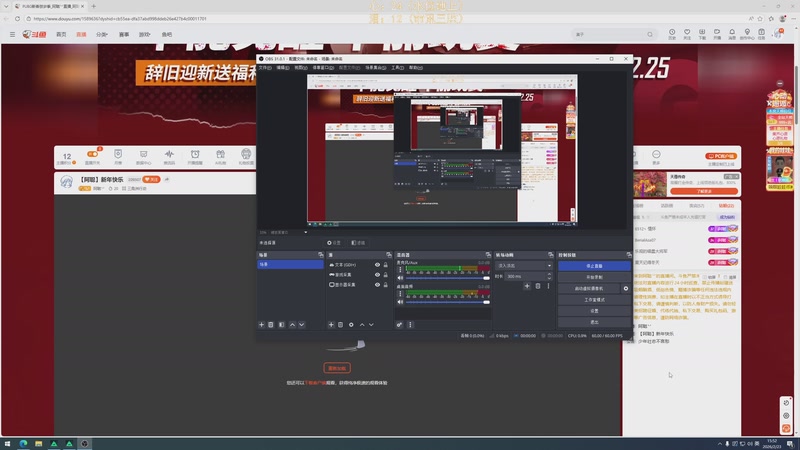Adjust the desktop audio volume slider
The image size is (800, 450).
448,302
